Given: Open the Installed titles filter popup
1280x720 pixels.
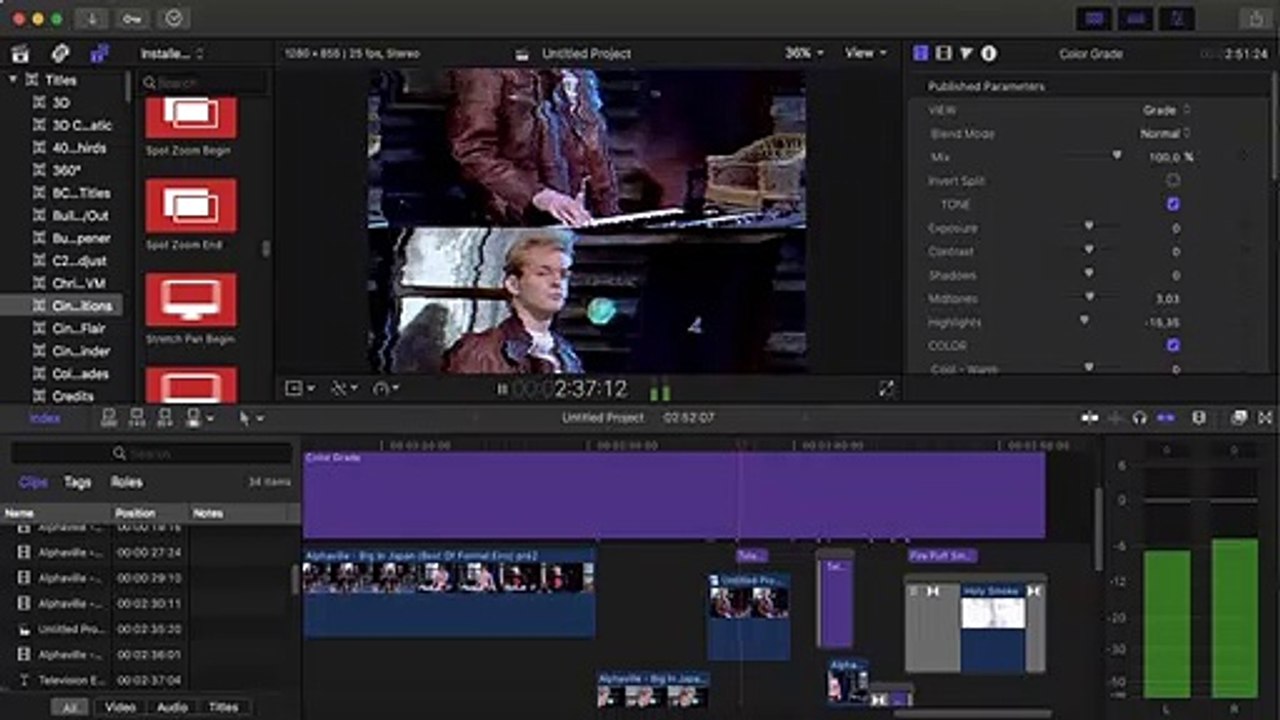Looking at the screenshot, I should pos(171,54).
